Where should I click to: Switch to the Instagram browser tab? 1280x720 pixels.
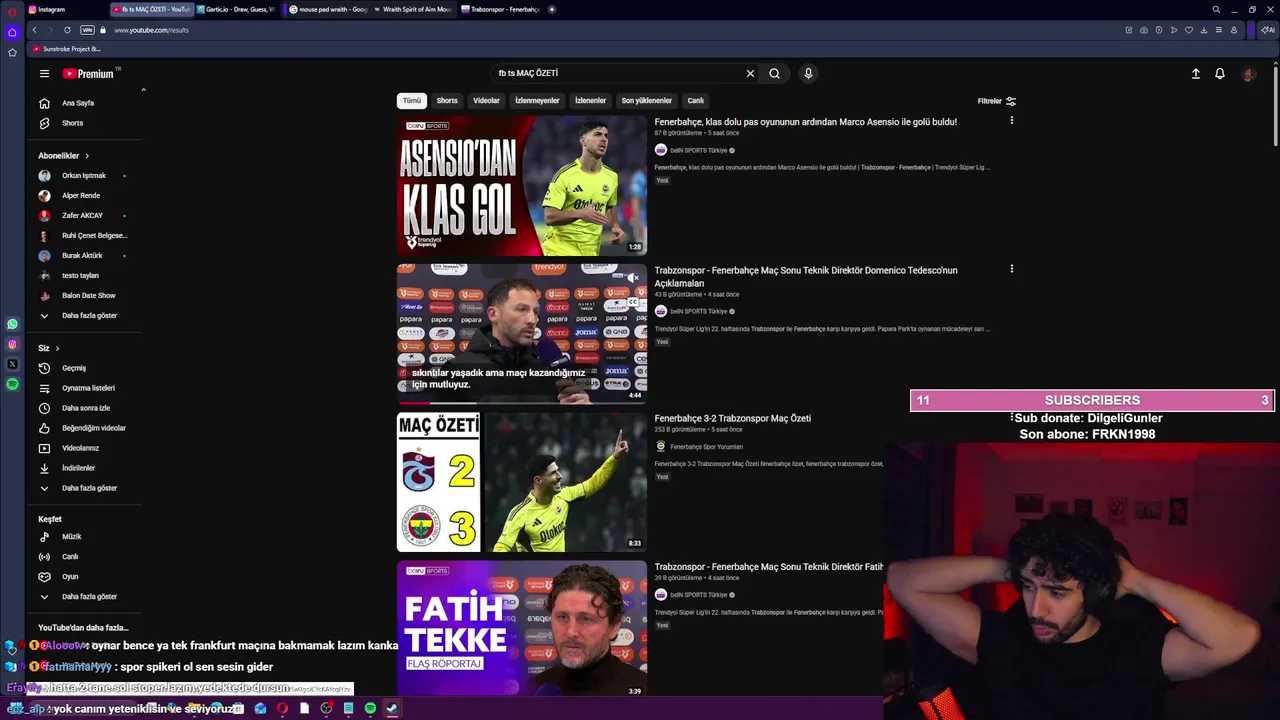point(65,9)
